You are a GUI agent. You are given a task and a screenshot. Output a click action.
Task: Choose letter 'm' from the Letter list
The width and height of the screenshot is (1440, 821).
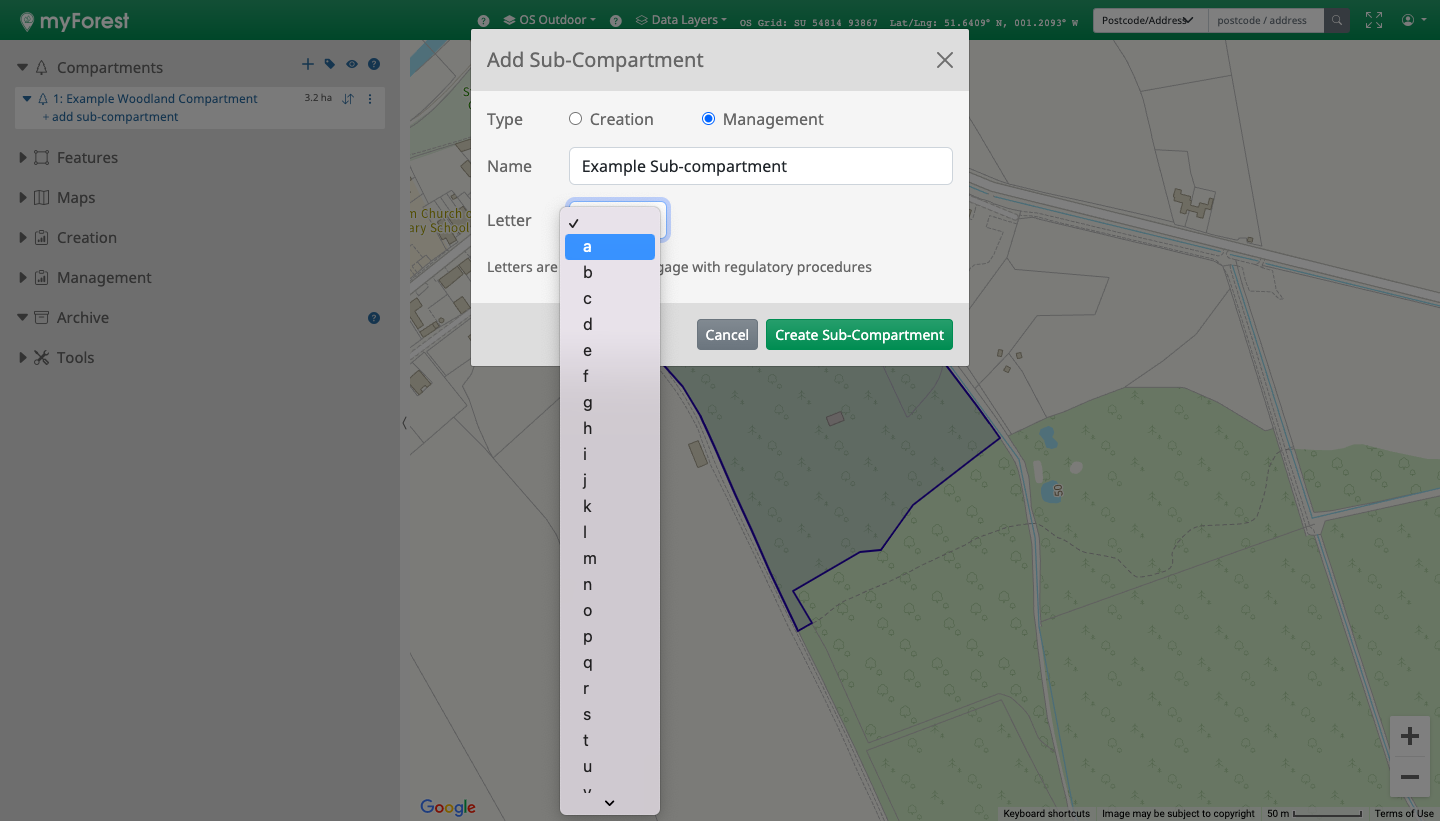coord(590,558)
